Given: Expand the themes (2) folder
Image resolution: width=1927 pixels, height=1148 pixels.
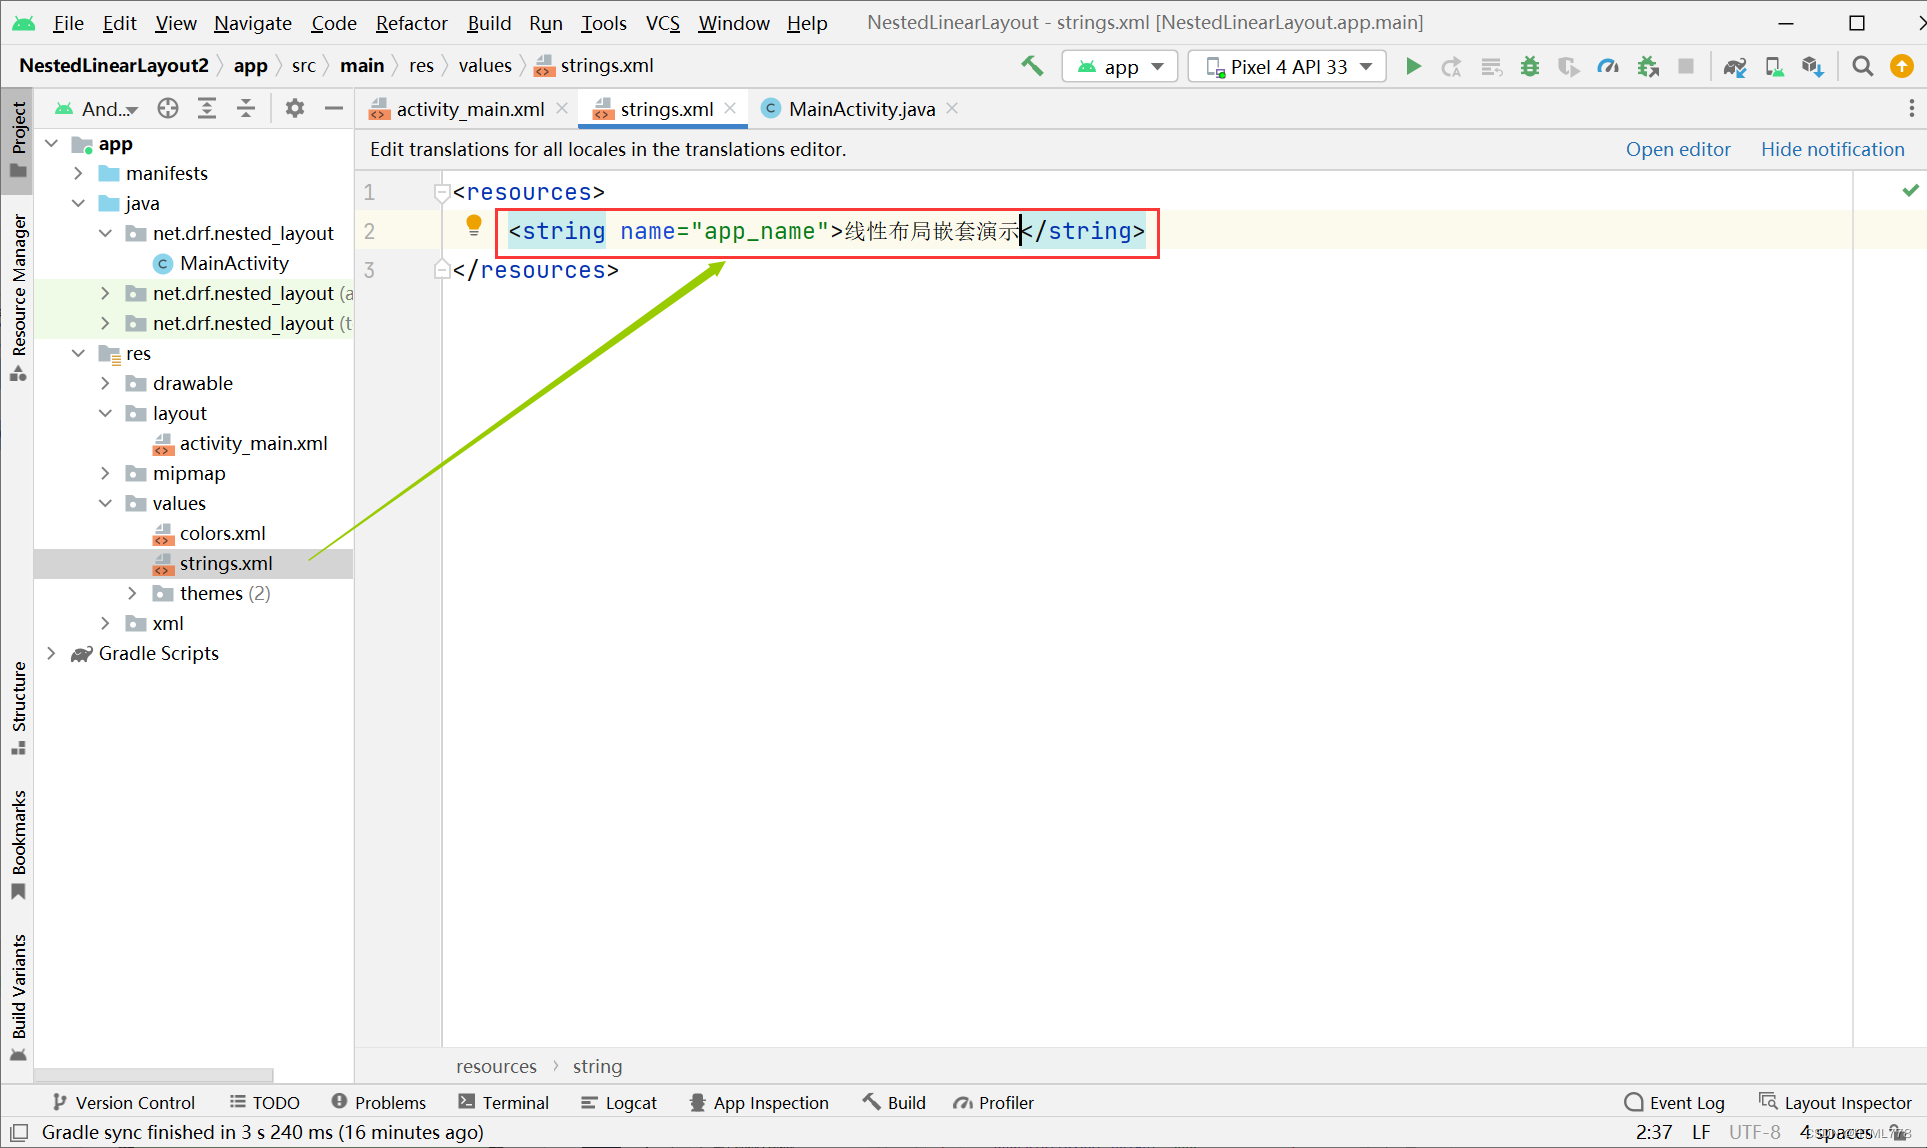Looking at the screenshot, I should tap(132, 593).
